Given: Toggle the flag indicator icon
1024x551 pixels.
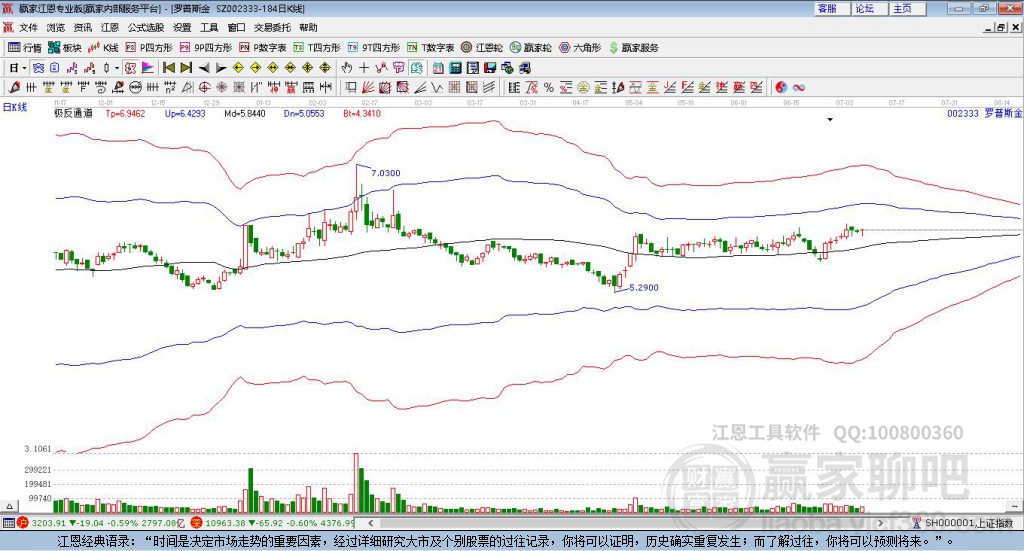Looking at the screenshot, I should click(x=148, y=68).
